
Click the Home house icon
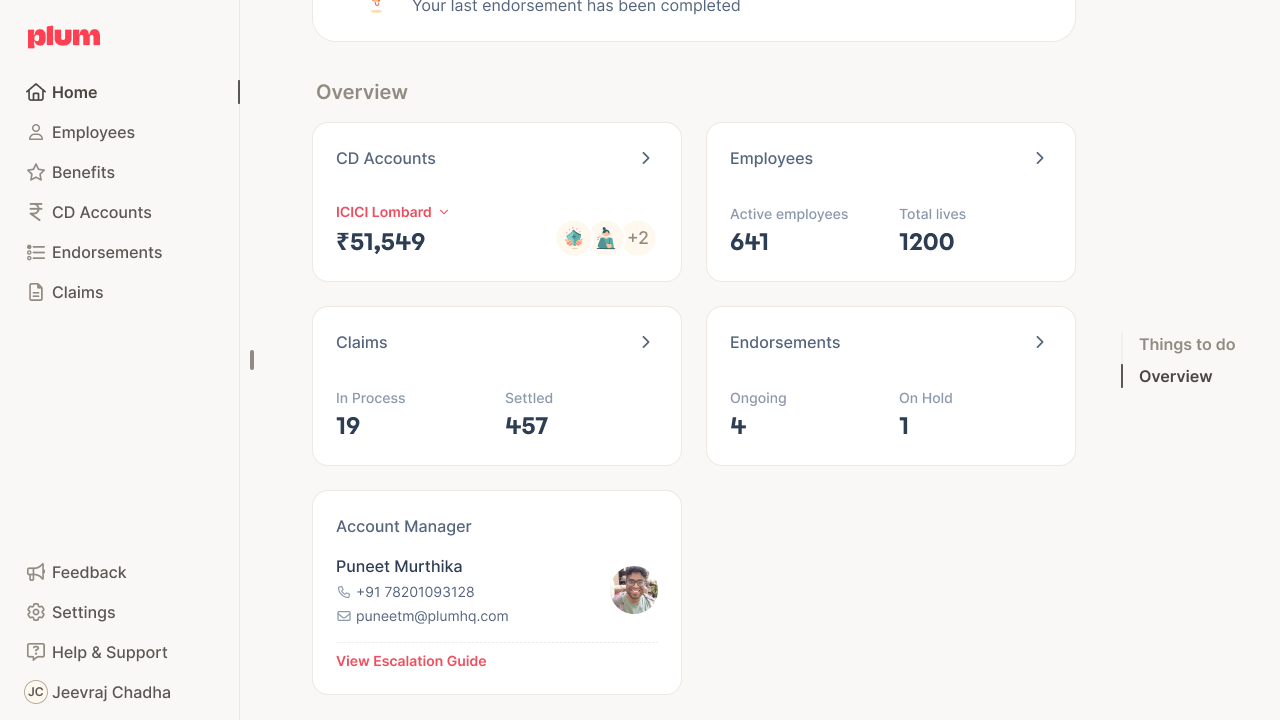point(36,92)
